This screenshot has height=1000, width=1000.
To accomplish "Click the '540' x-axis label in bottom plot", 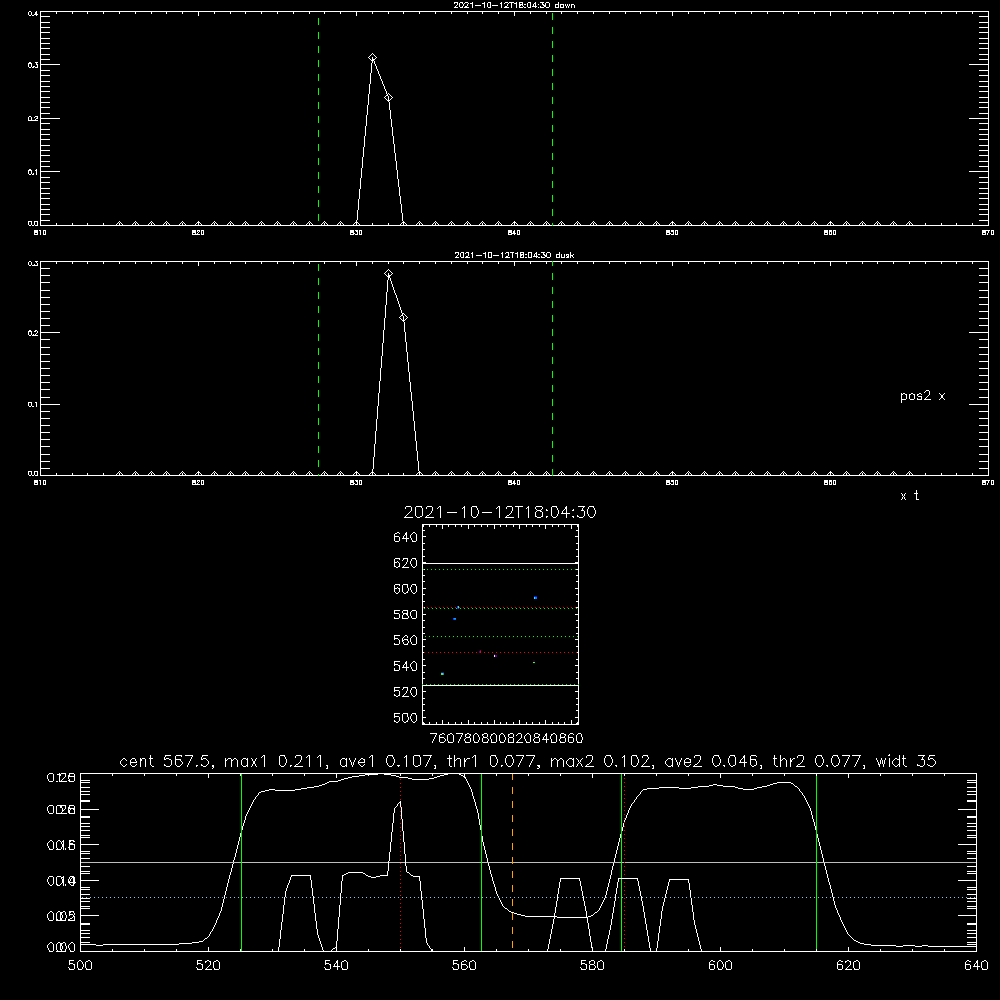I will pyautogui.click(x=336, y=966).
